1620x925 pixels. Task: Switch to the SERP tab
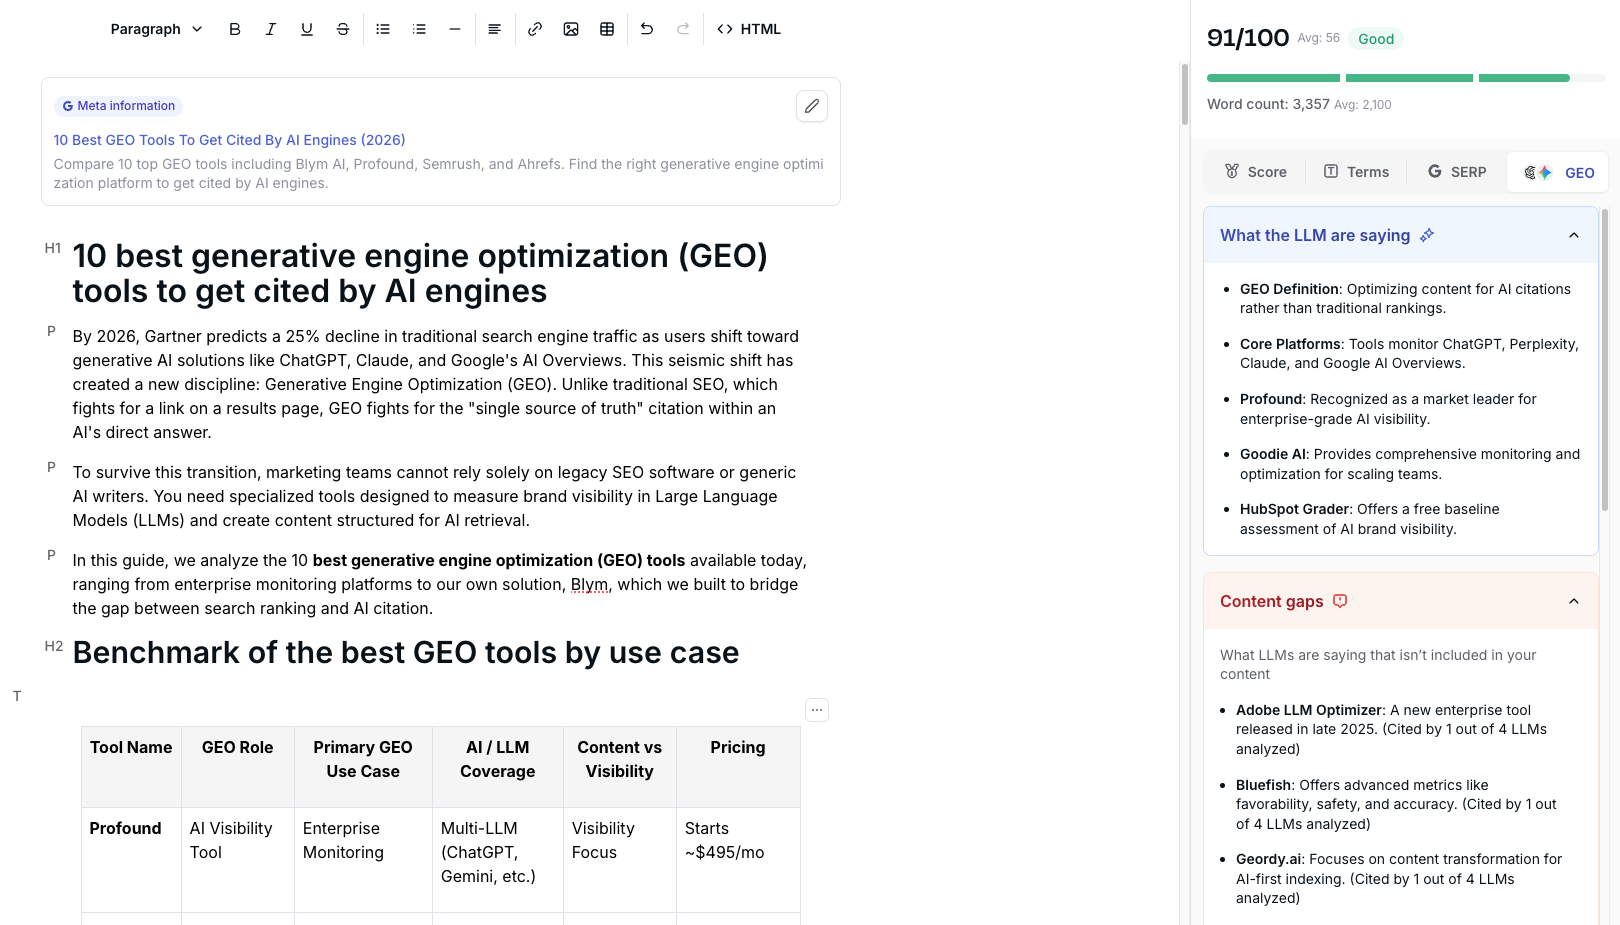[x=1457, y=172]
